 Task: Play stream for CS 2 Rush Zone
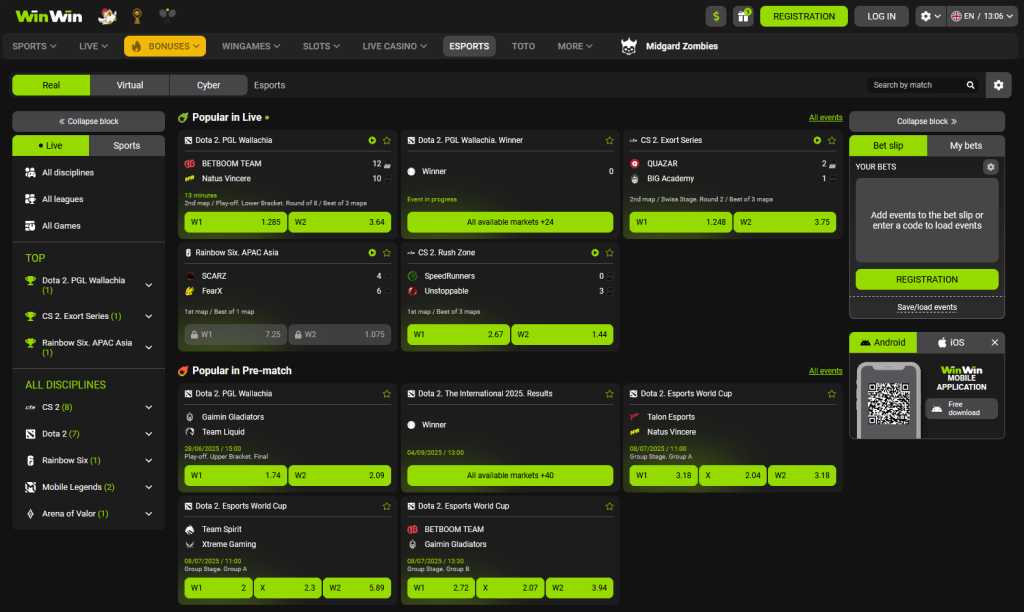point(595,253)
